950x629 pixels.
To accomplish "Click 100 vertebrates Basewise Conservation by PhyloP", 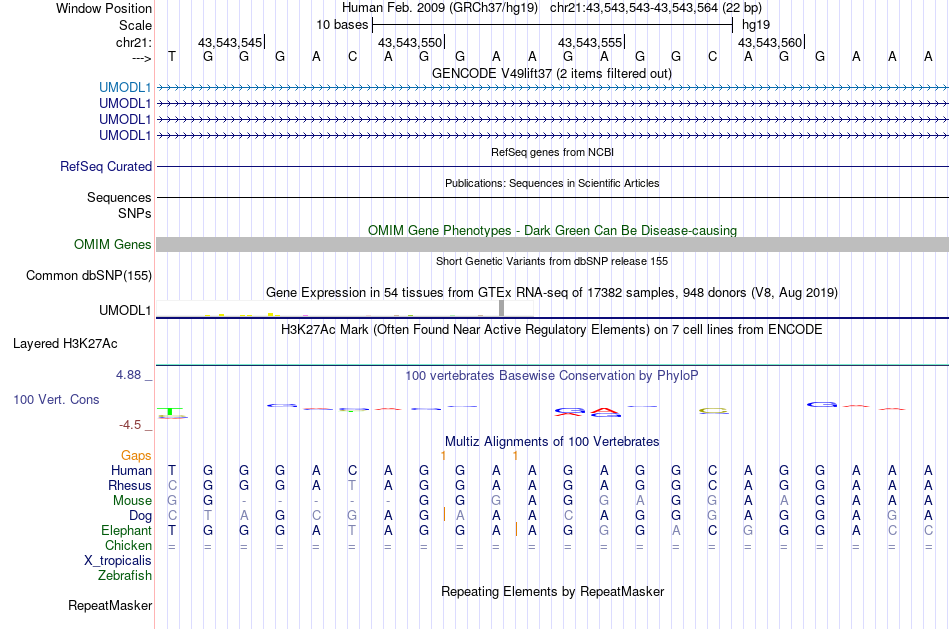I will [552, 376].
